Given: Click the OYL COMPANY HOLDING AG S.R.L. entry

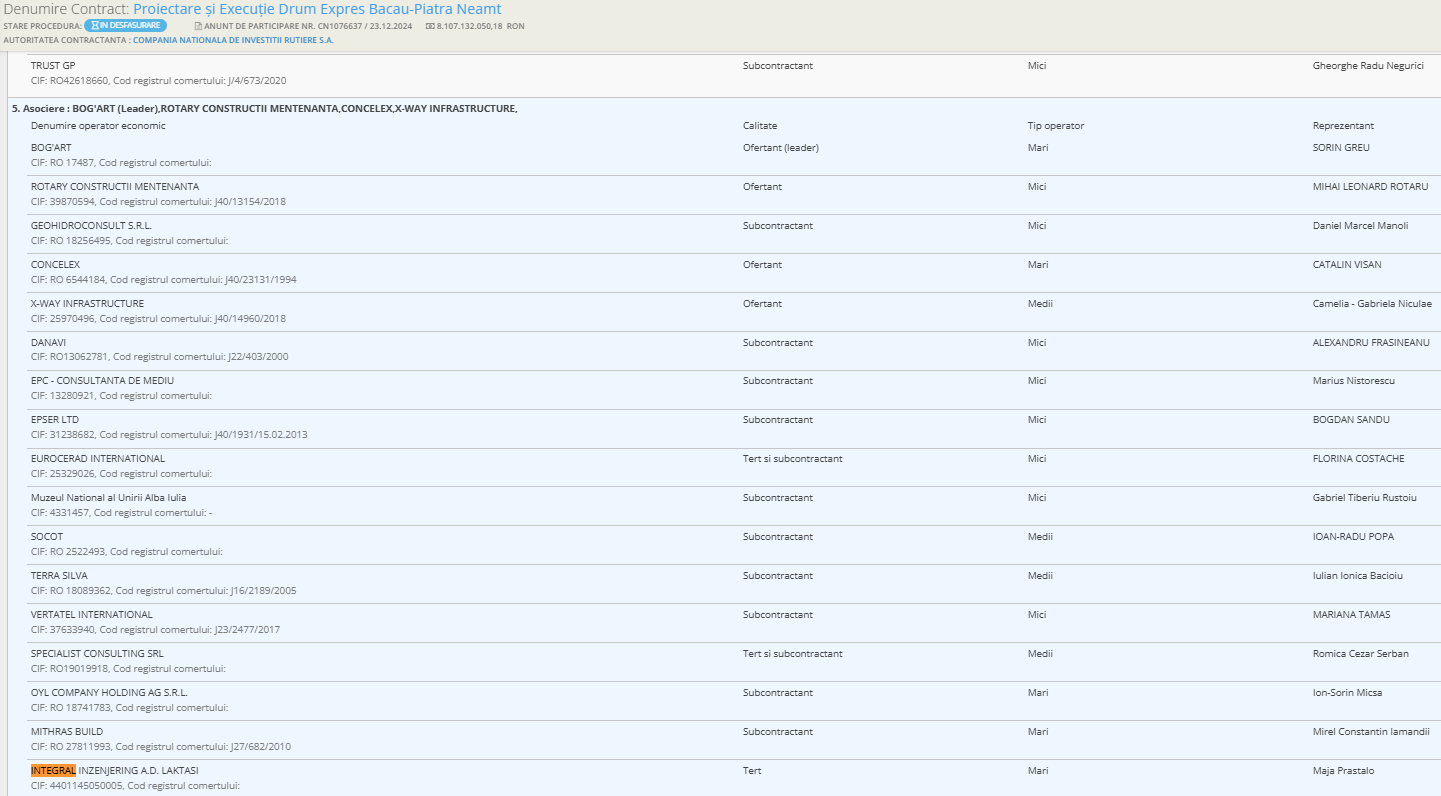Looking at the screenshot, I should tap(109, 692).
